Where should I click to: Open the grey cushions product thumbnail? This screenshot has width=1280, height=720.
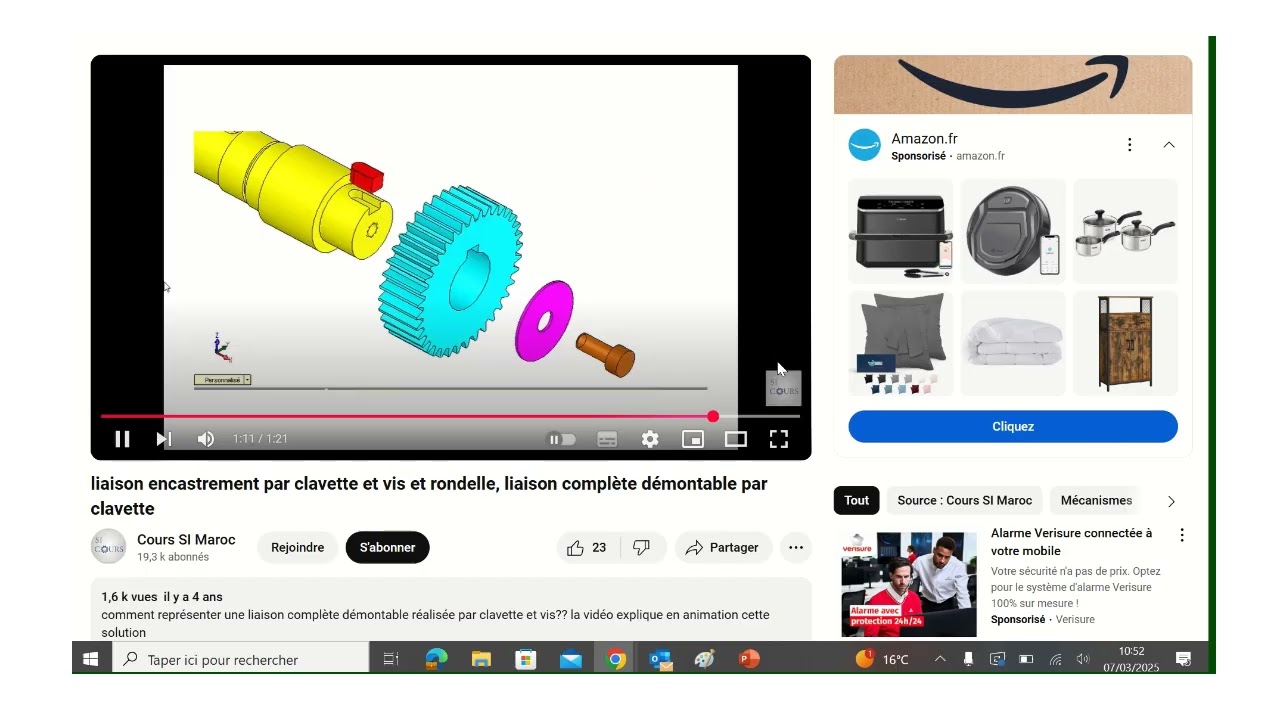[x=901, y=343]
